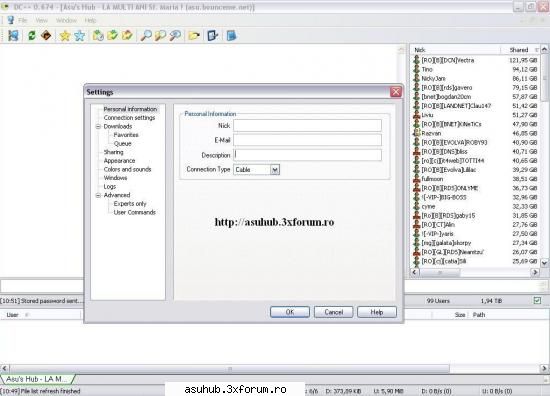This screenshot has width=550, height=396.
Task: Open the File menu
Action: tap(22, 20)
